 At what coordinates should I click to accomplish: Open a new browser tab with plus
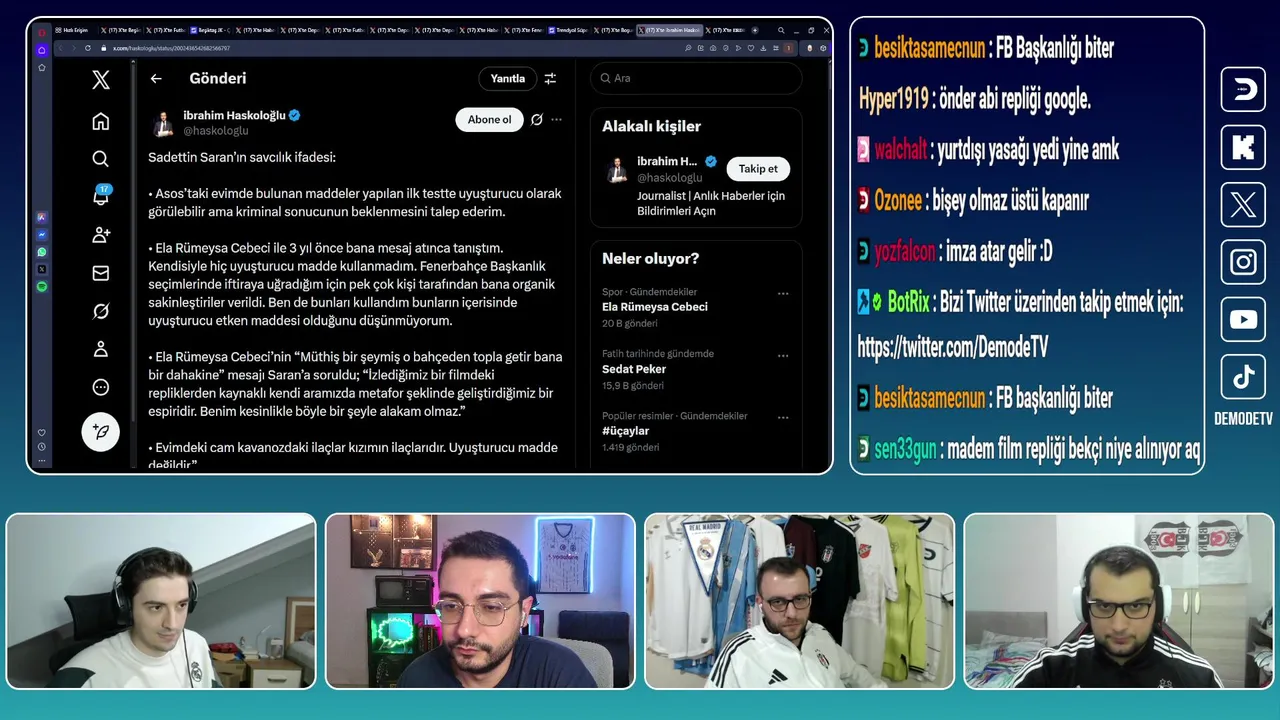coord(754,31)
